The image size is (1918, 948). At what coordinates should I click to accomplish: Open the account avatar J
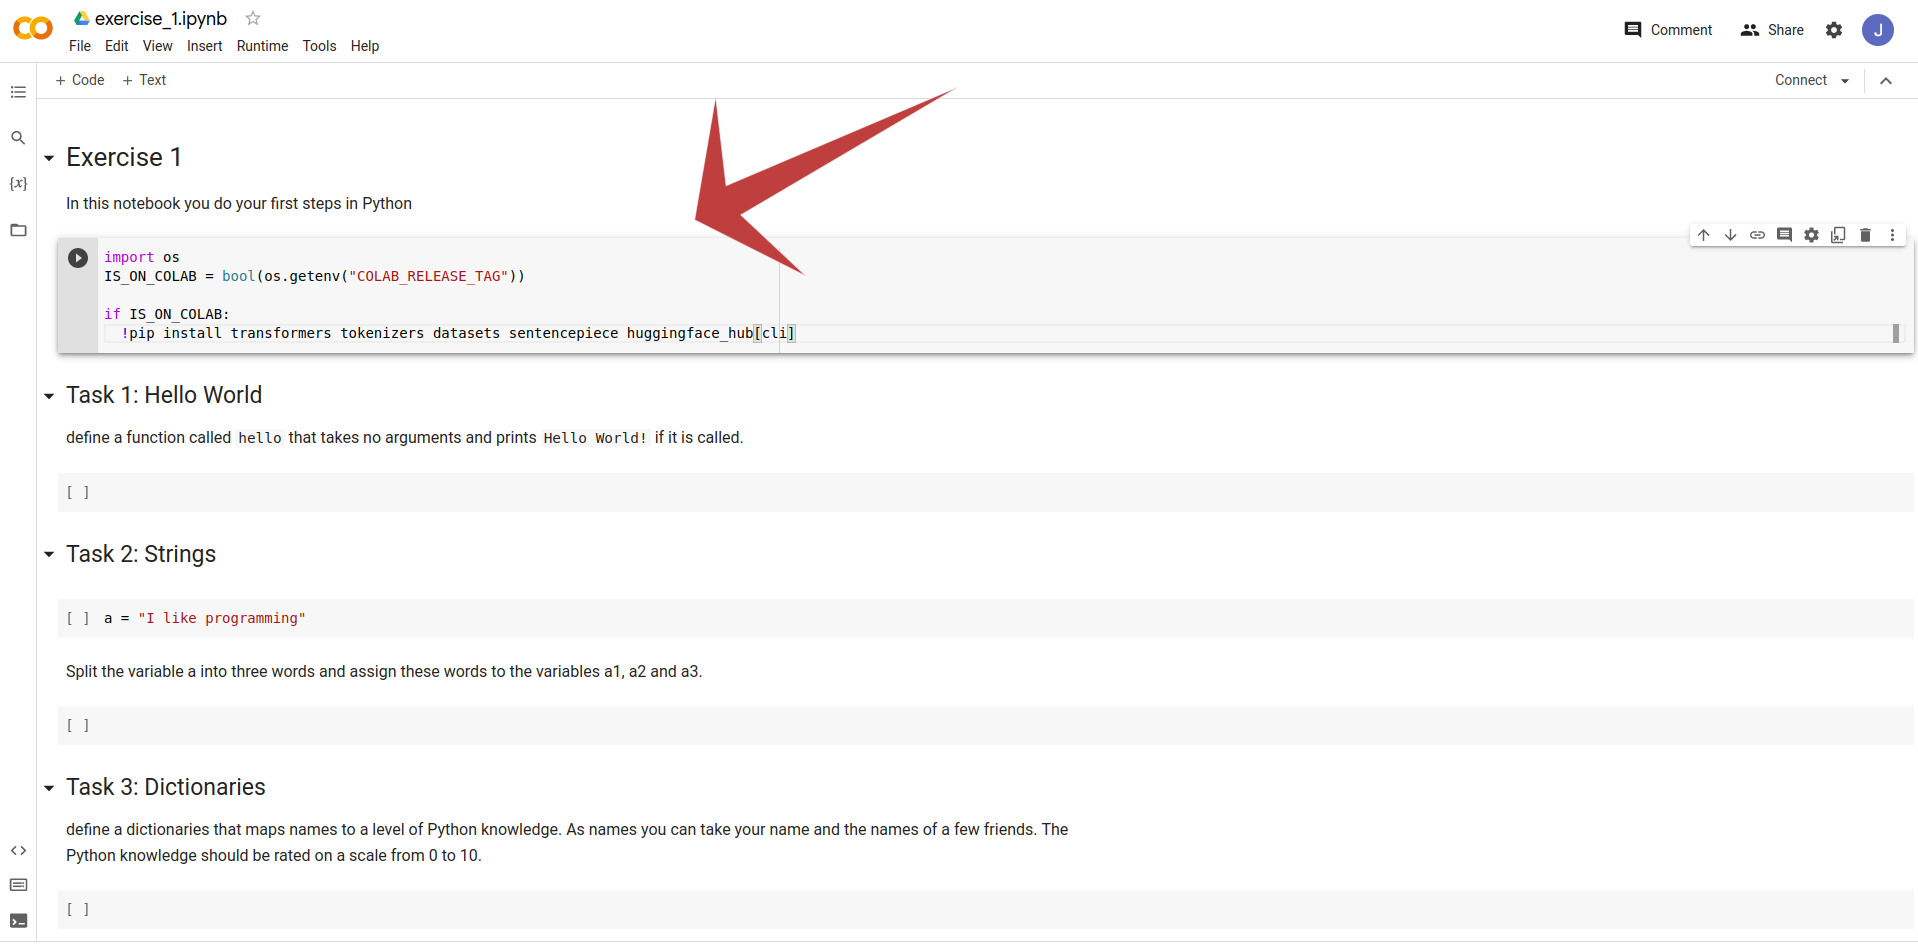1878,30
